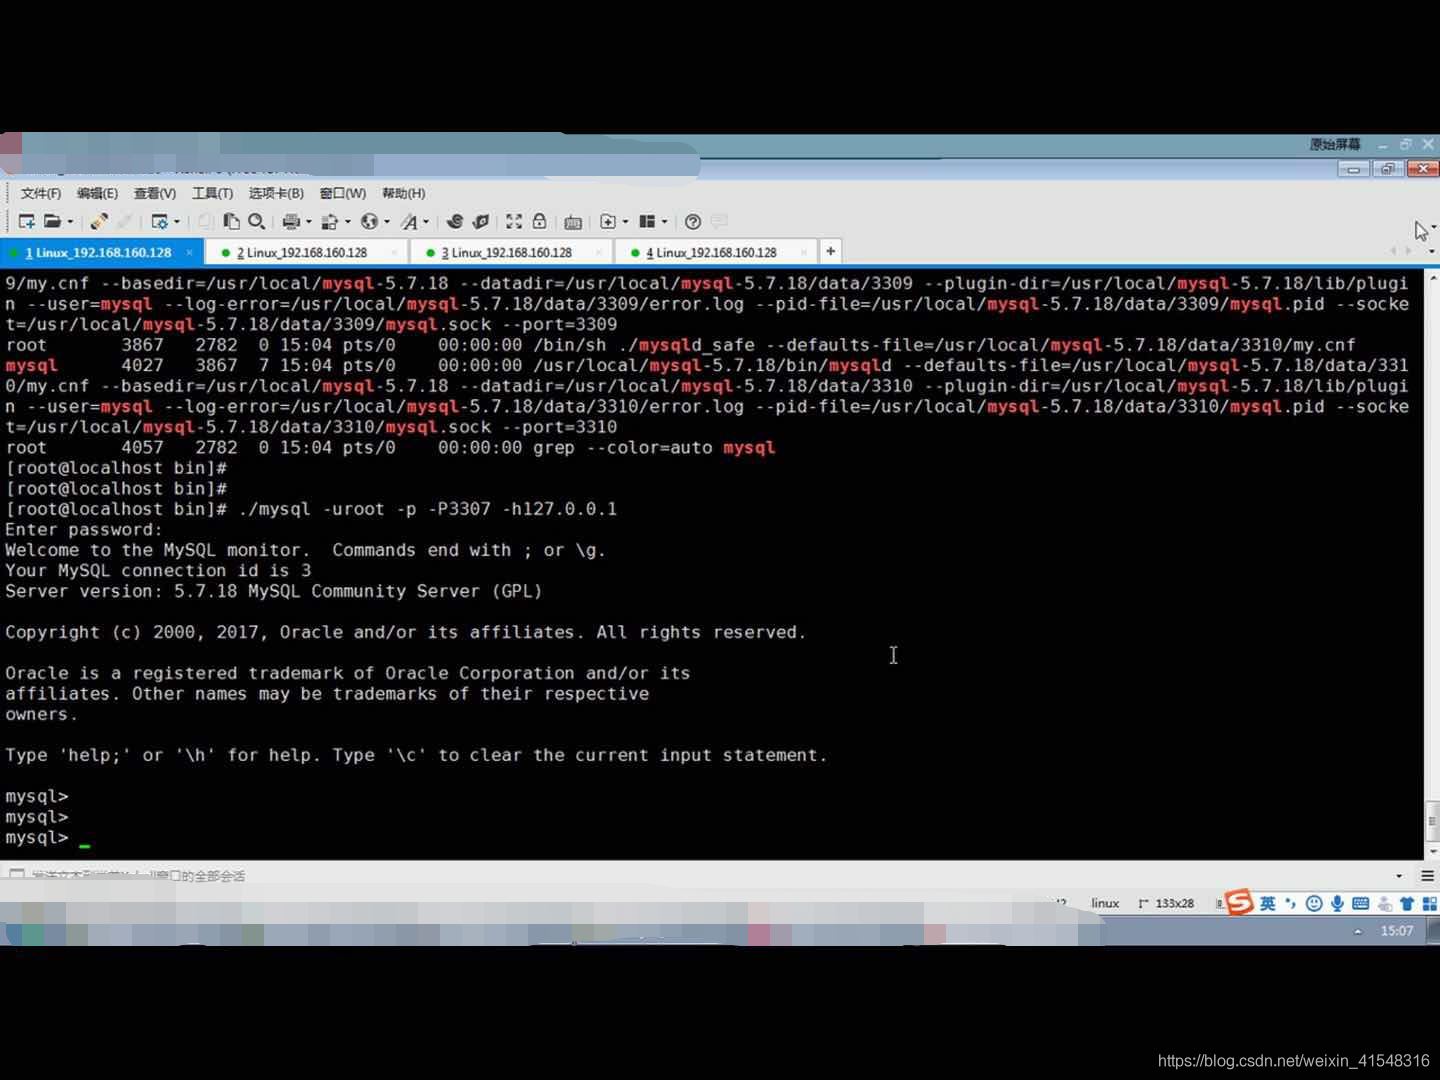Click the 133x28 terminal size status entry

[x=1166, y=903]
